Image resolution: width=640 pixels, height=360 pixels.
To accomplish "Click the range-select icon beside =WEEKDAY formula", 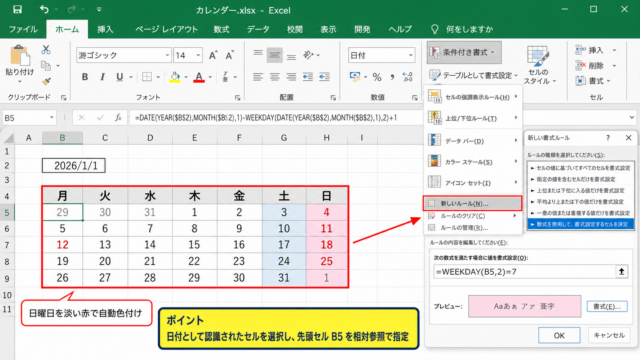I will tap(621, 271).
